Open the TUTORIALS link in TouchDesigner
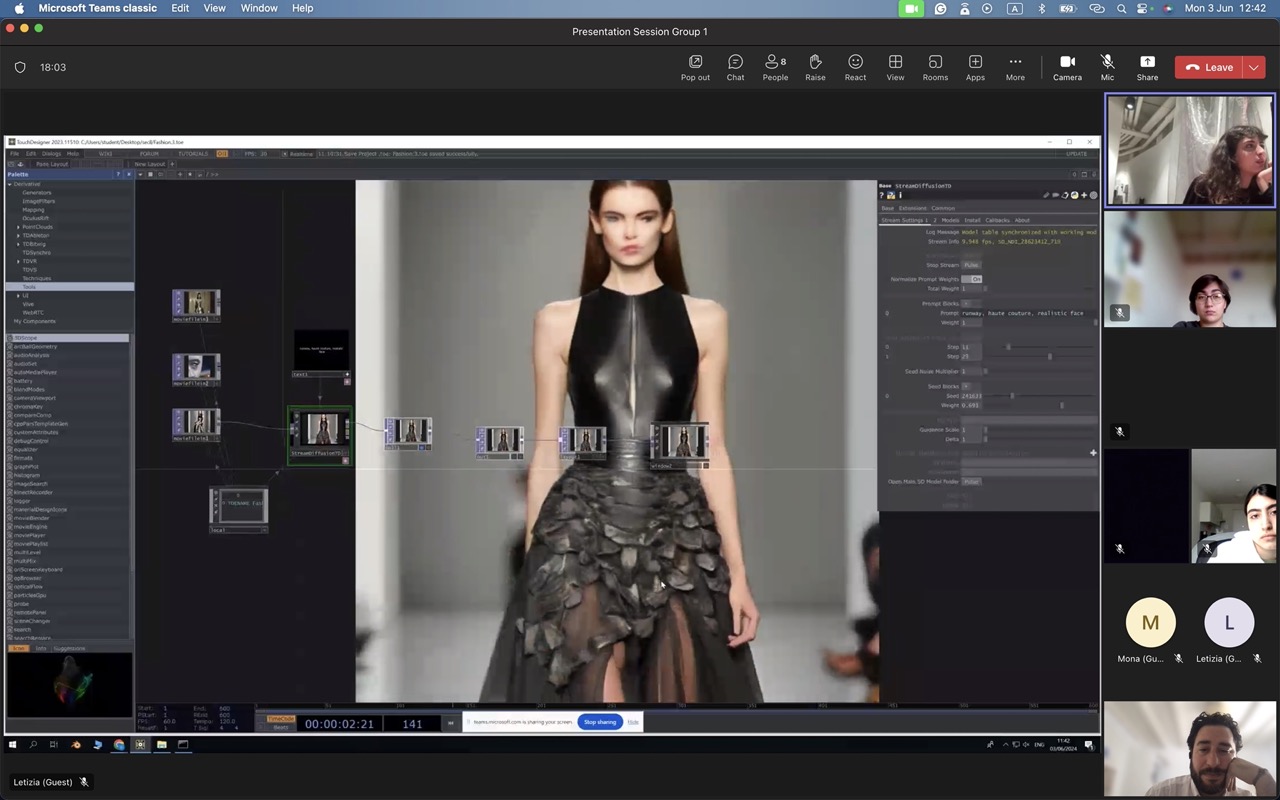The image size is (1280, 800). pos(193,154)
